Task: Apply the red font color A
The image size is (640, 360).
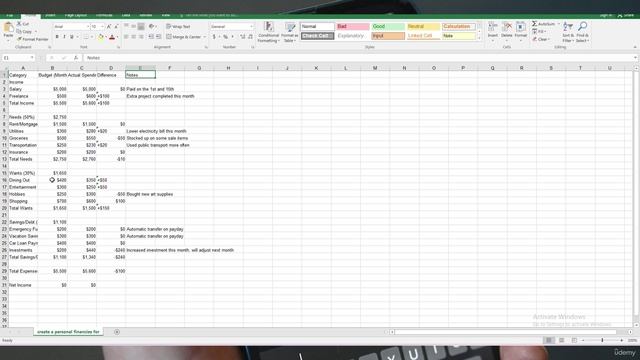Action: pyautogui.click(x=112, y=37)
